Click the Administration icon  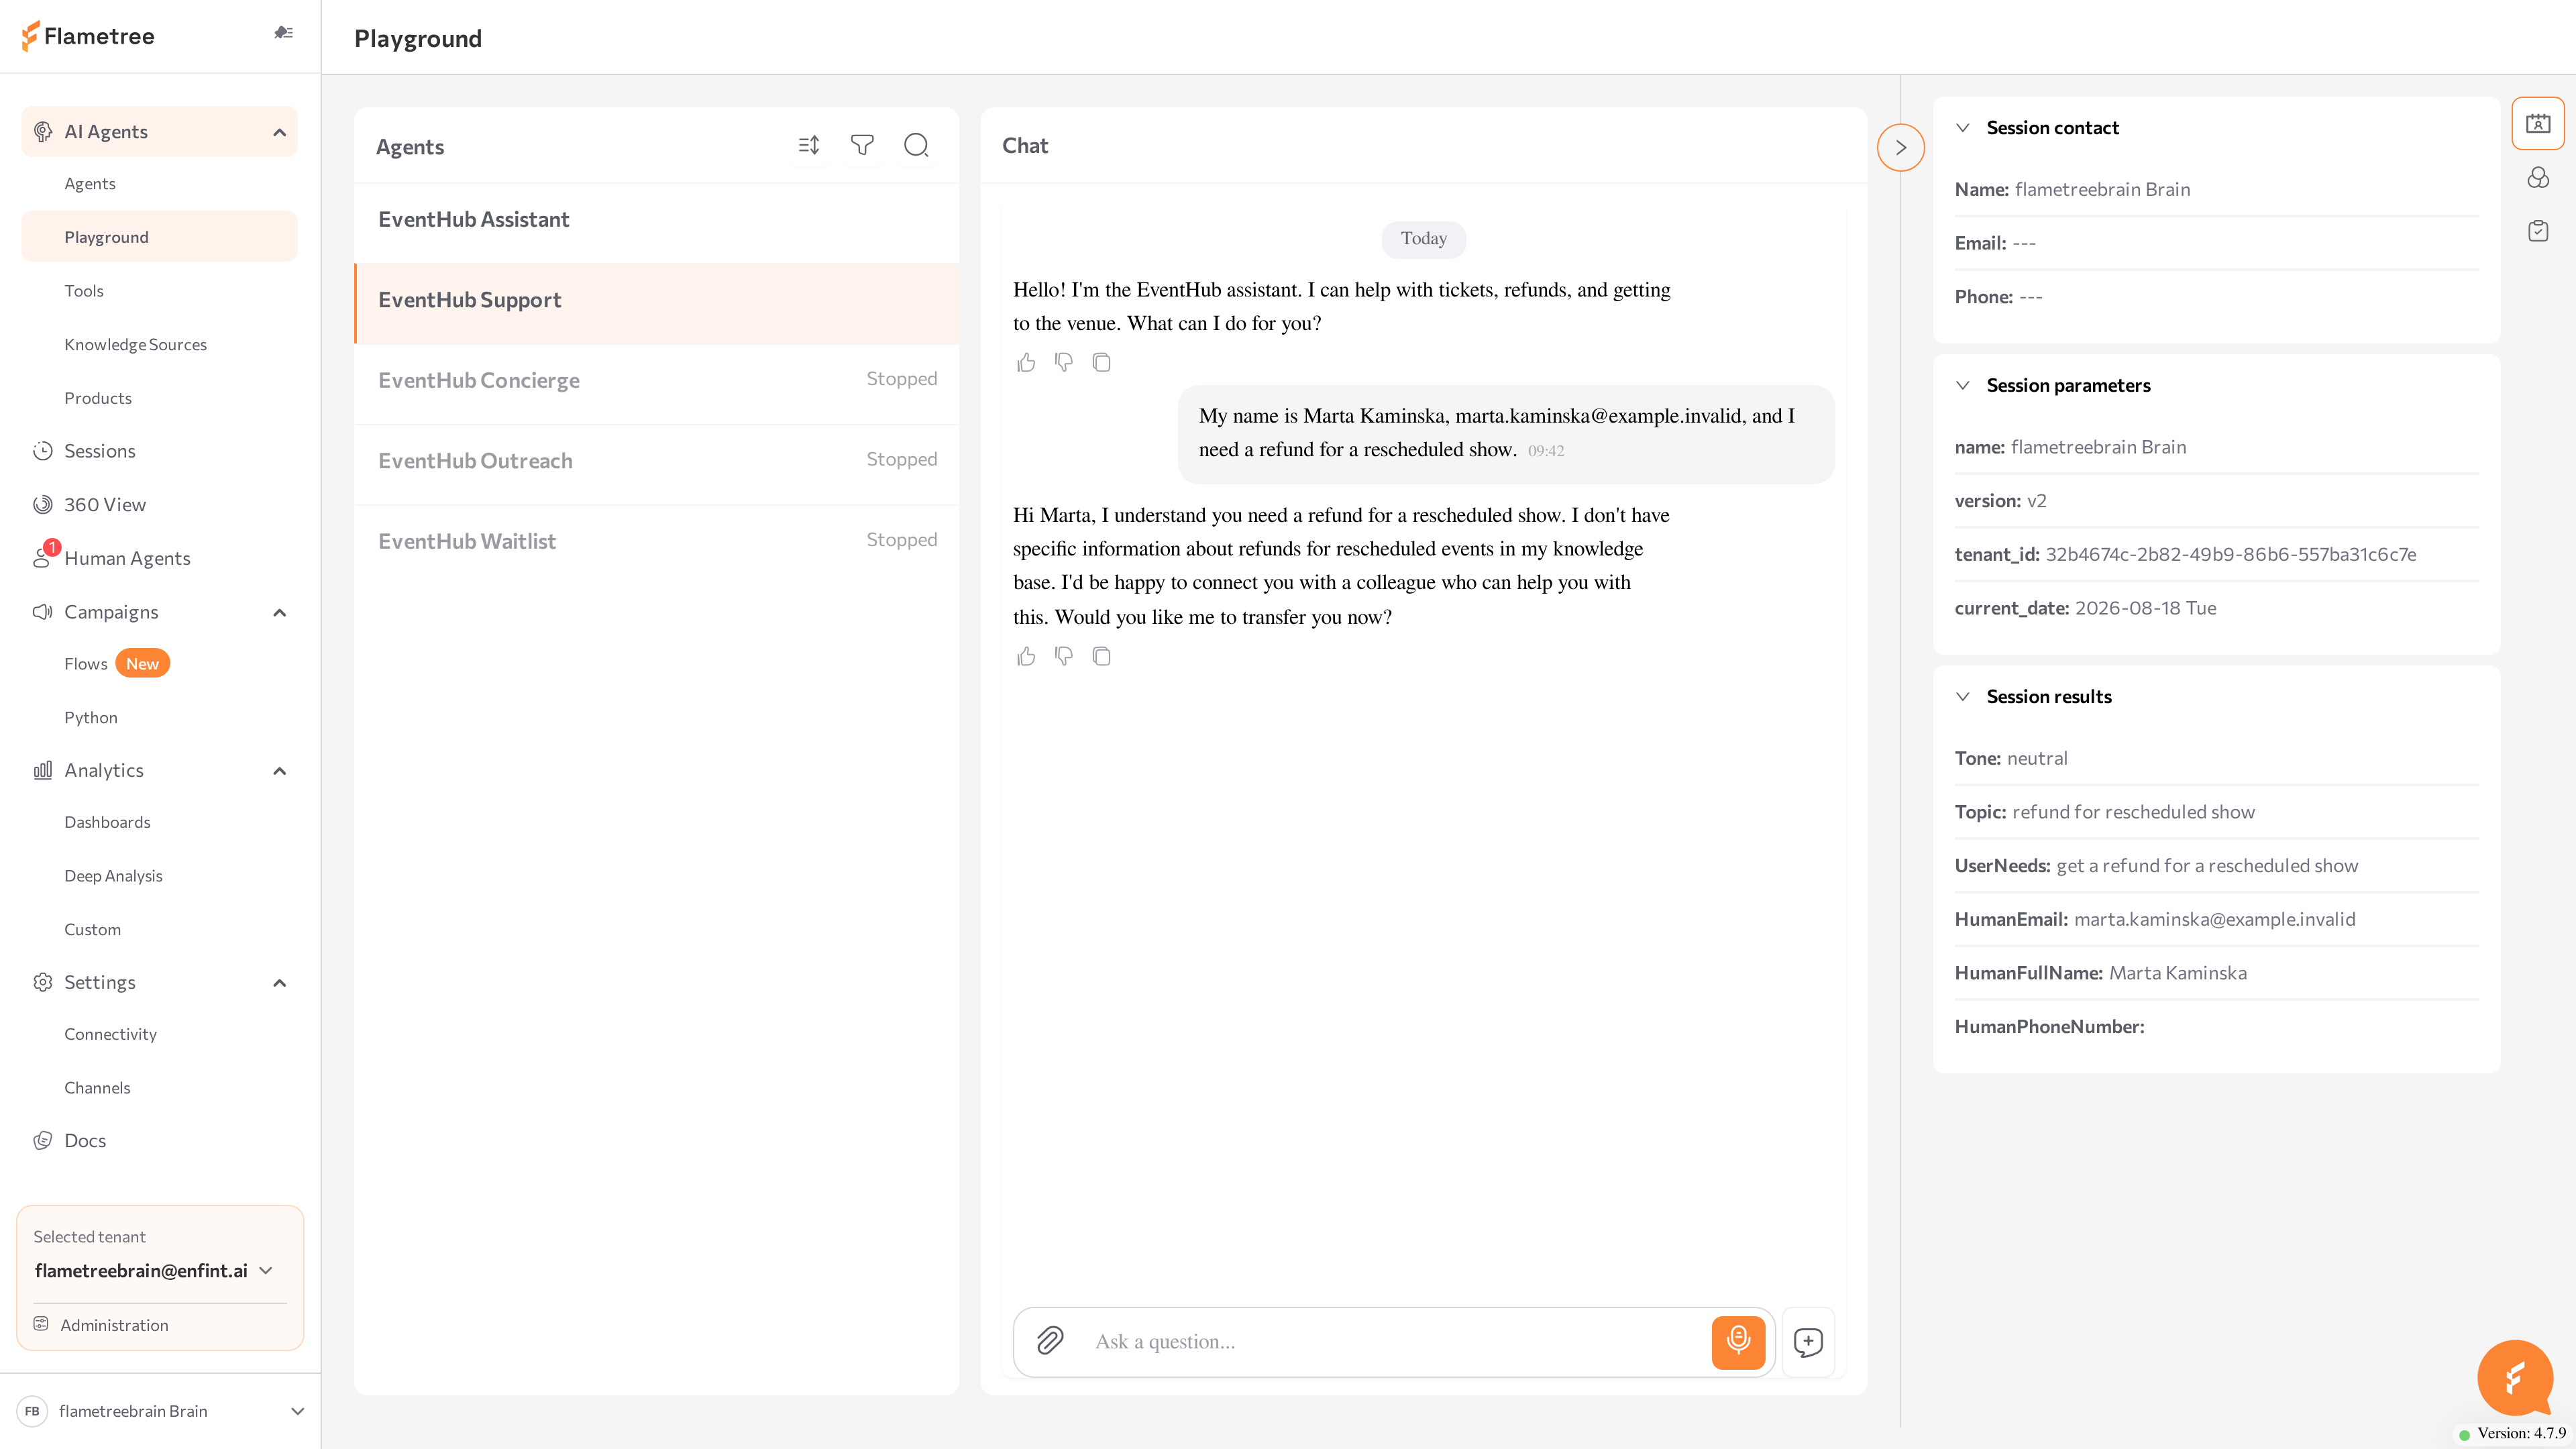coord(41,1324)
